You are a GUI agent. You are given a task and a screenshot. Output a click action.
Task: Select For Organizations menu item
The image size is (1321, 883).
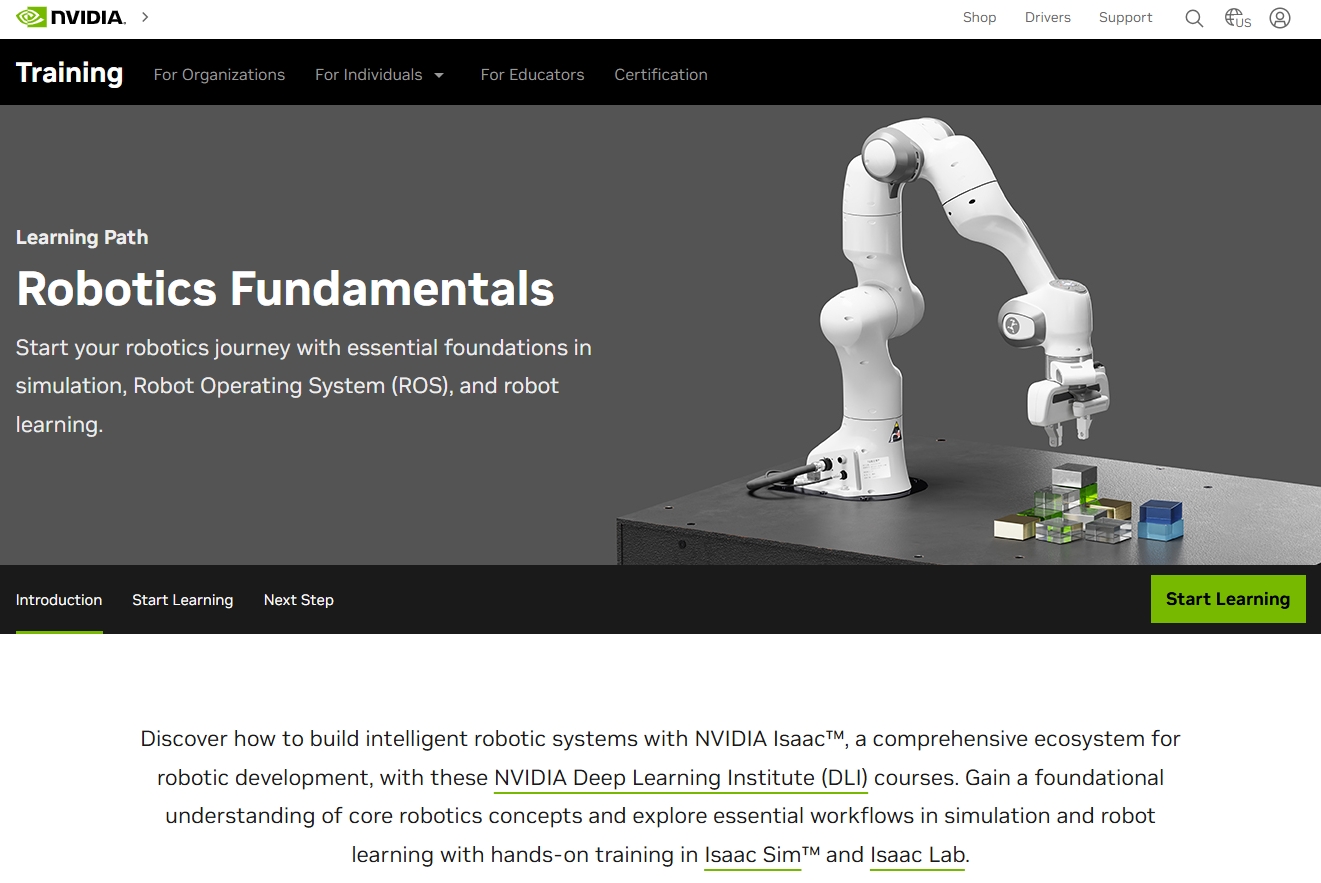point(219,75)
